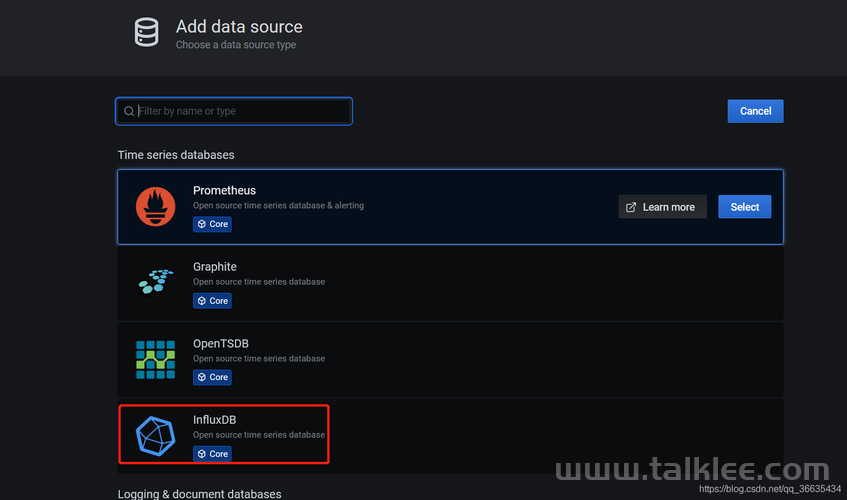Click the database icon beside Add data source
847x500 pixels.
[146, 32]
